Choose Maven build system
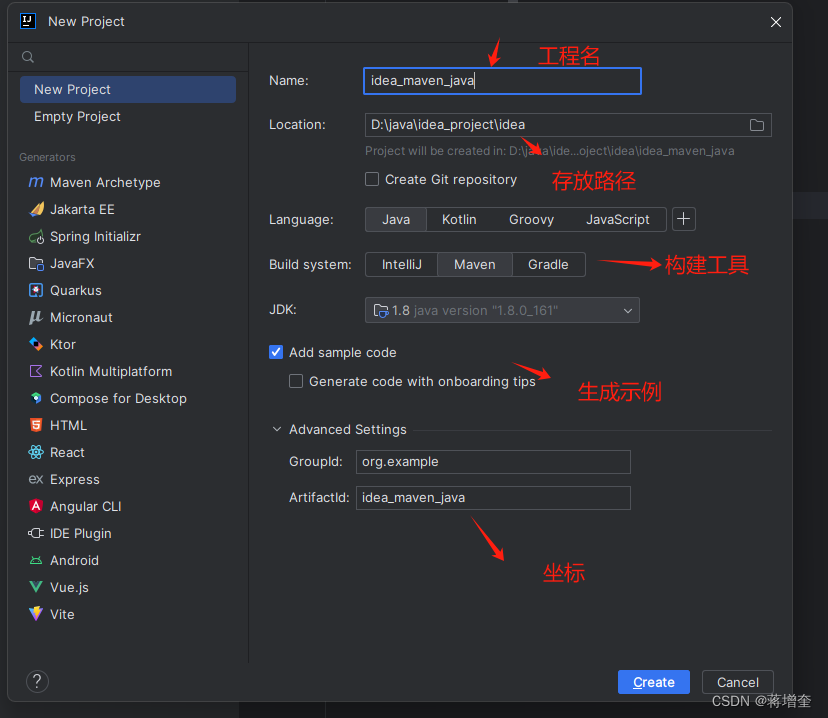828x718 pixels. (475, 264)
